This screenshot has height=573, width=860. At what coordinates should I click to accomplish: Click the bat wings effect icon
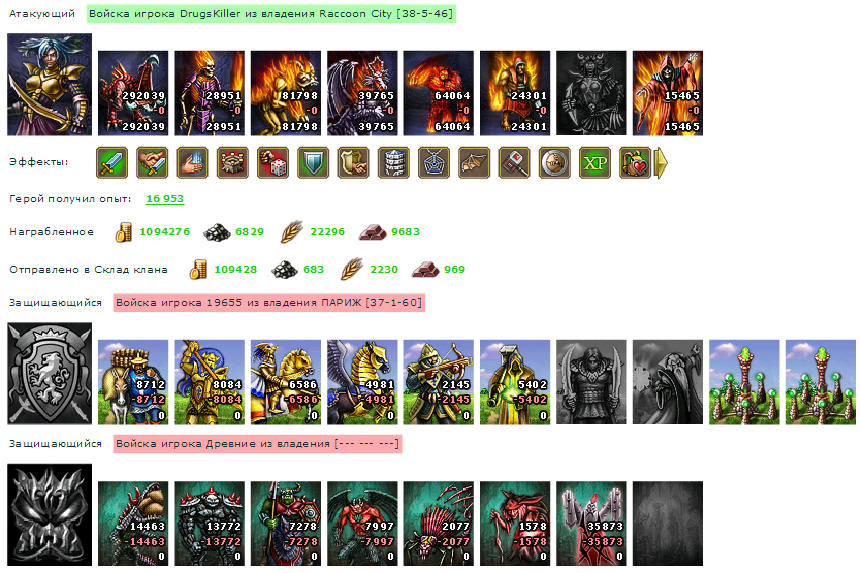[x=474, y=163]
